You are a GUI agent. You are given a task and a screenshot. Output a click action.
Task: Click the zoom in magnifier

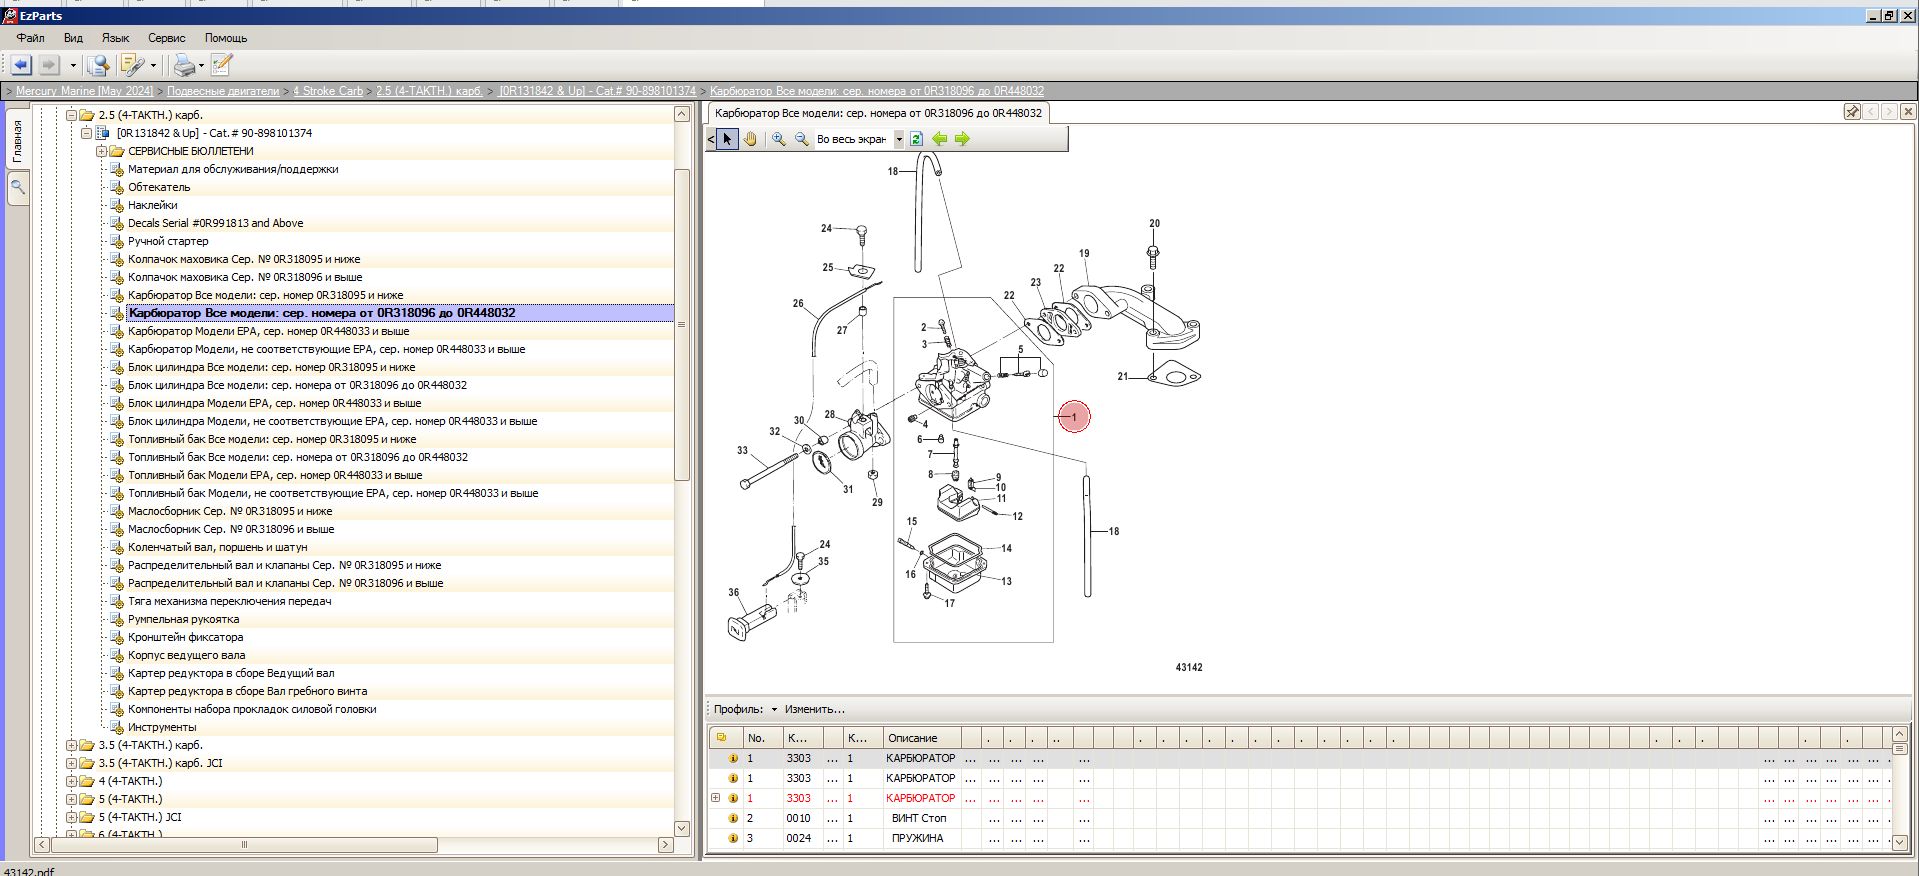point(779,139)
